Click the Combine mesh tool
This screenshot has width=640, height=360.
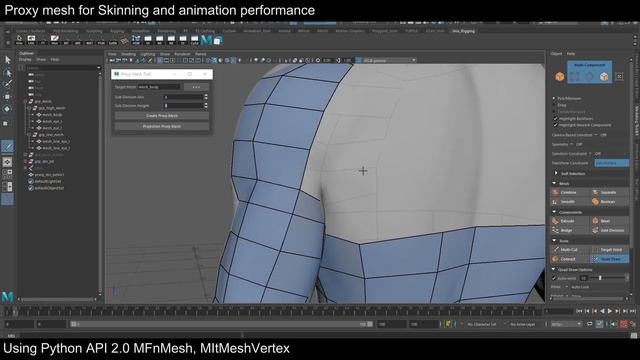569,192
